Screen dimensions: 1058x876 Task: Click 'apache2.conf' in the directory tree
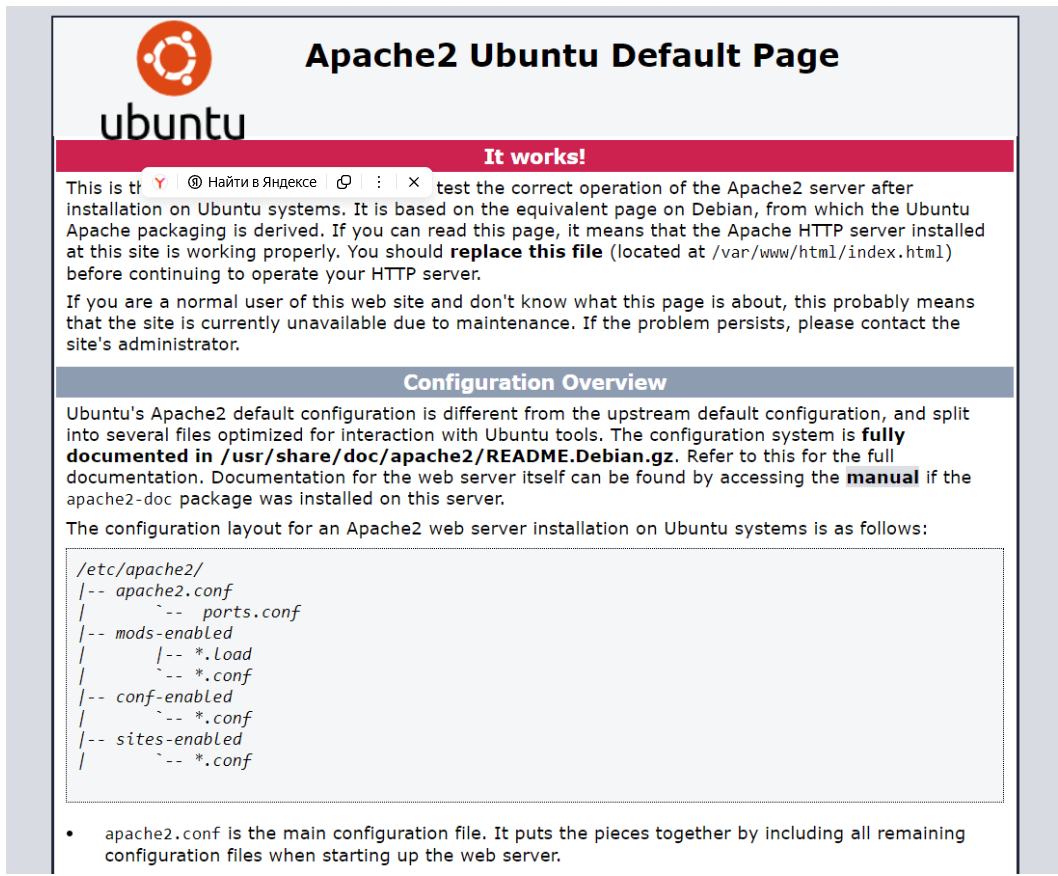coord(174,591)
